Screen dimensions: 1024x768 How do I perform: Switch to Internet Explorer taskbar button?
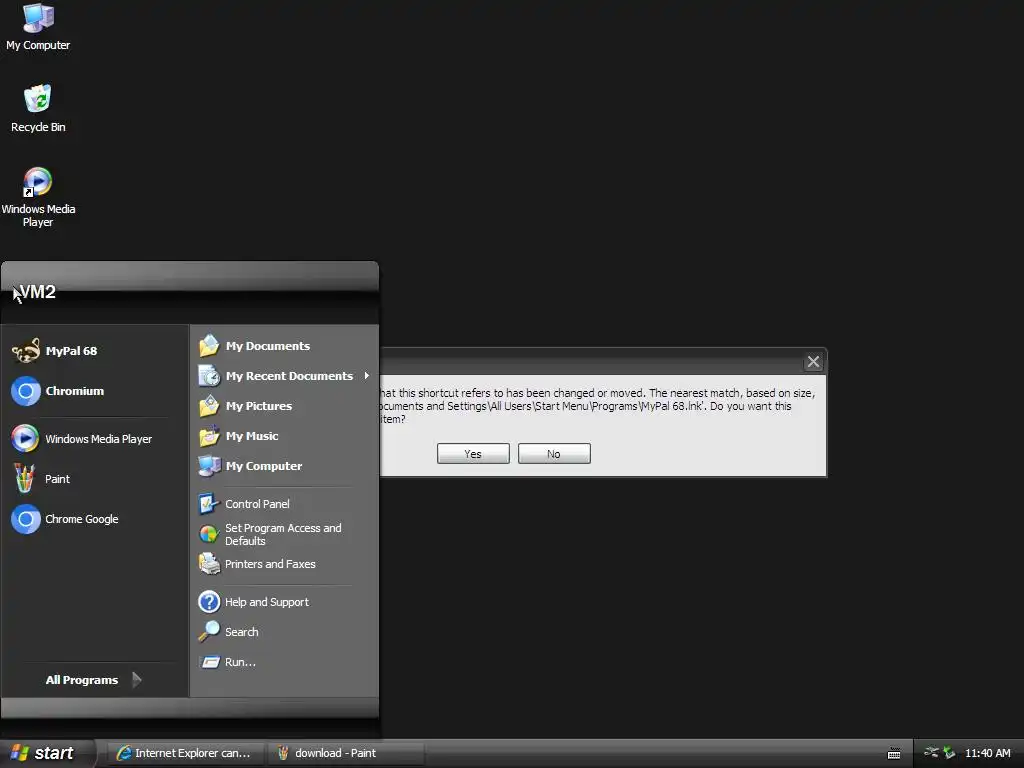tap(185, 753)
